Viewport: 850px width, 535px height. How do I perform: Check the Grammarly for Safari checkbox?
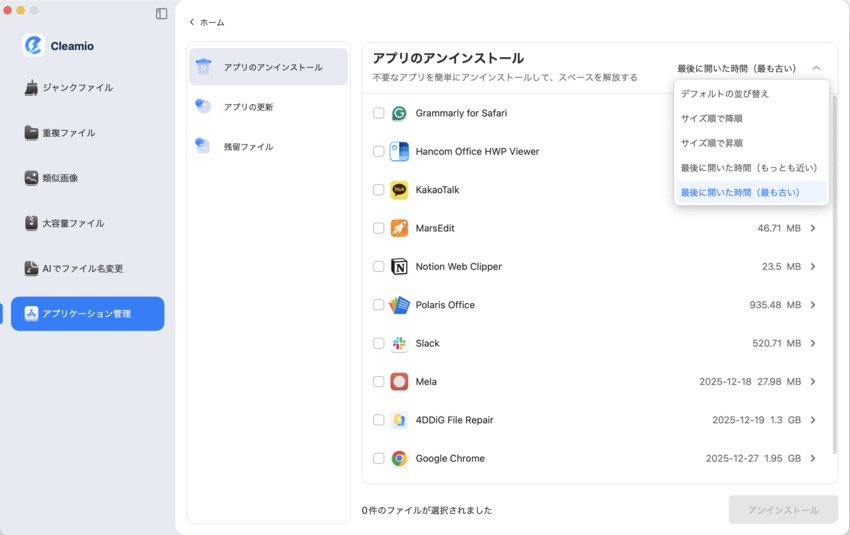click(378, 113)
